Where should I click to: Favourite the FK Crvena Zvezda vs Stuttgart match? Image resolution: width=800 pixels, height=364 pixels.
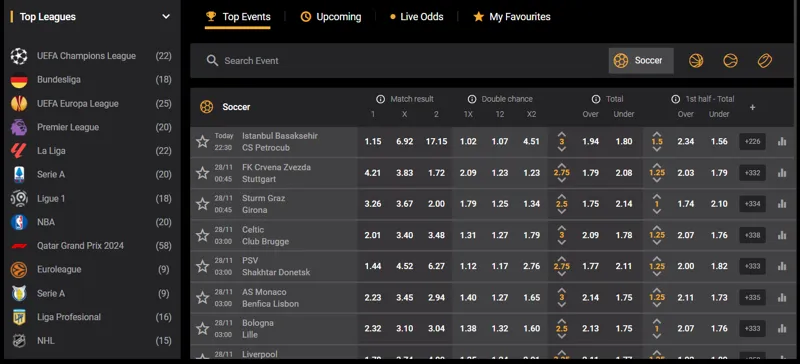203,173
